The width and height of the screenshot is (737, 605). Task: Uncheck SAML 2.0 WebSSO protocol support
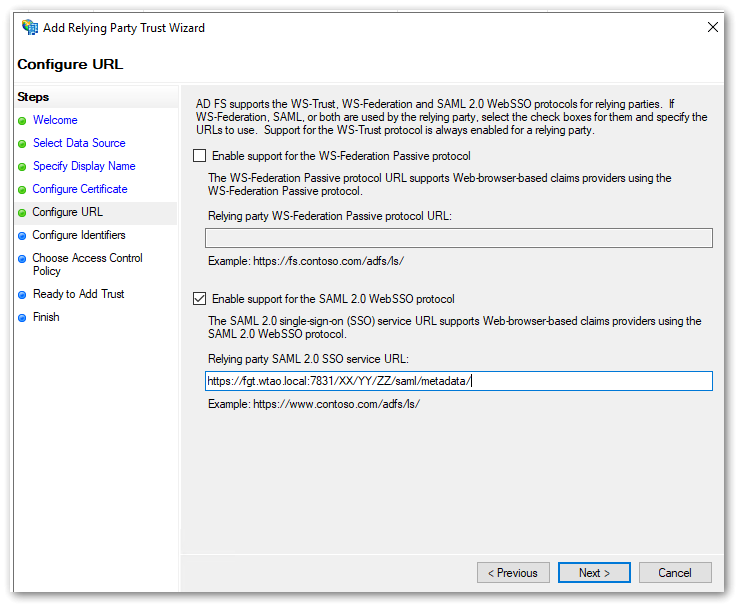tap(200, 299)
